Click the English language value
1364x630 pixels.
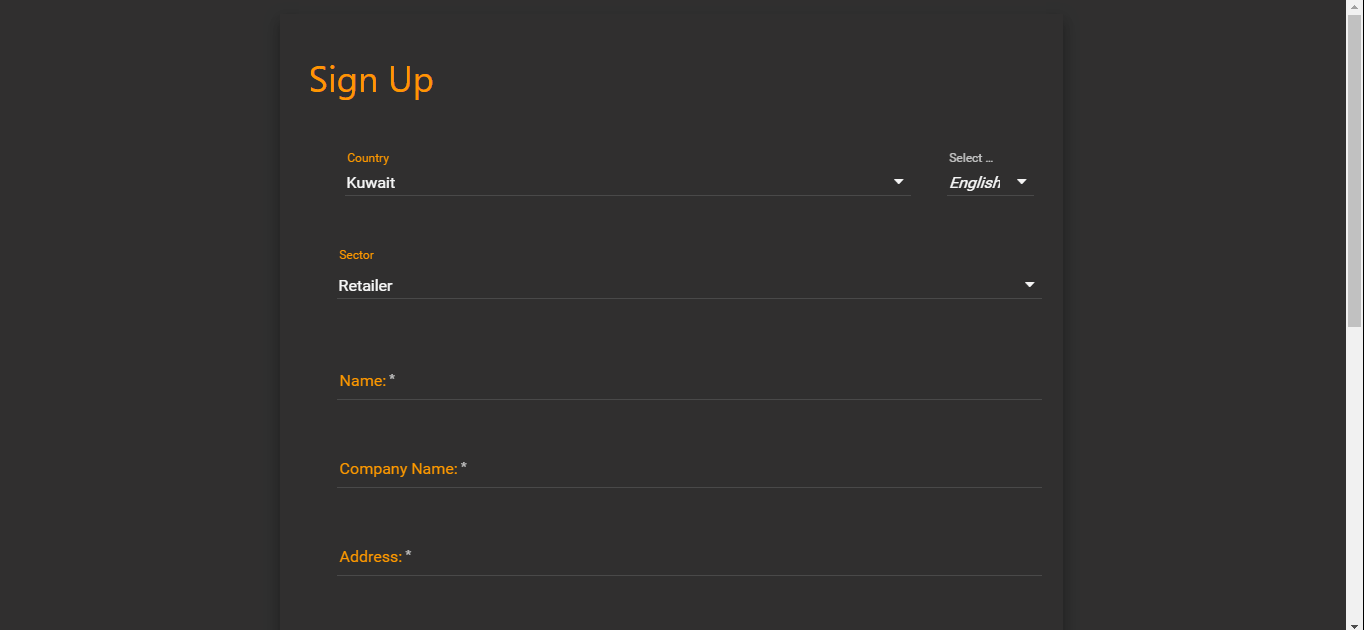point(974,183)
